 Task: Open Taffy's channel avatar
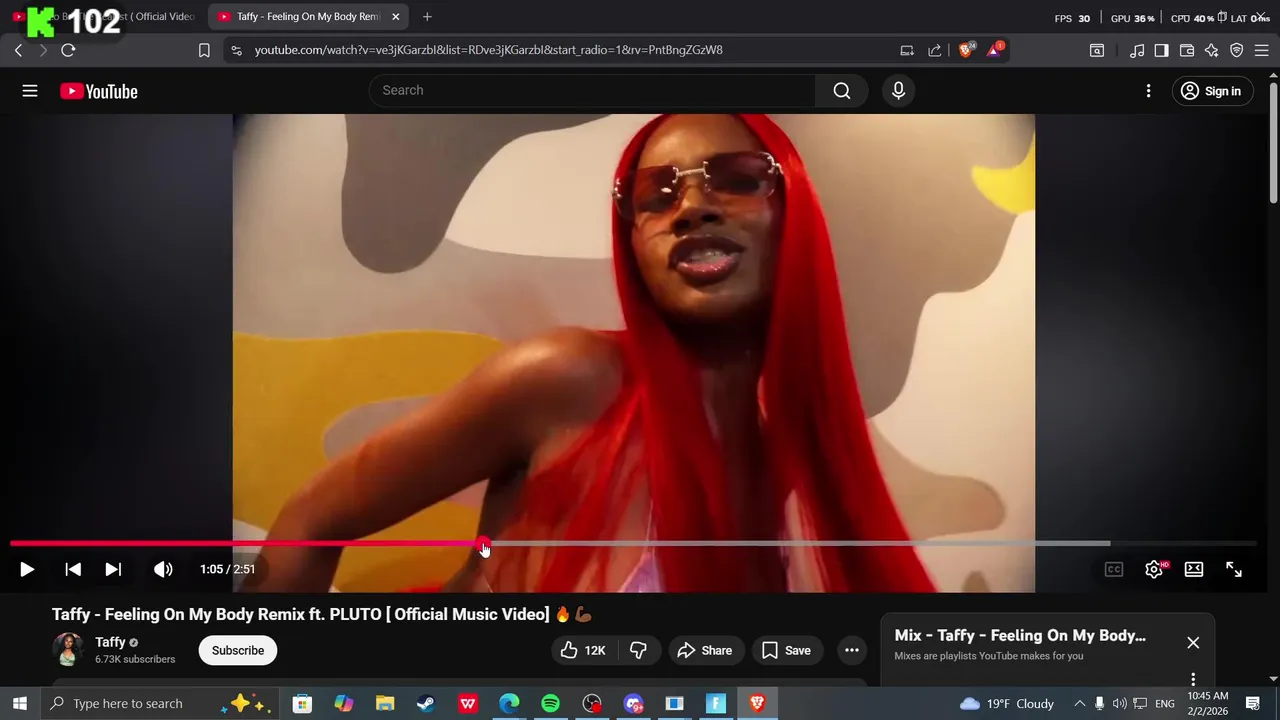click(68, 650)
